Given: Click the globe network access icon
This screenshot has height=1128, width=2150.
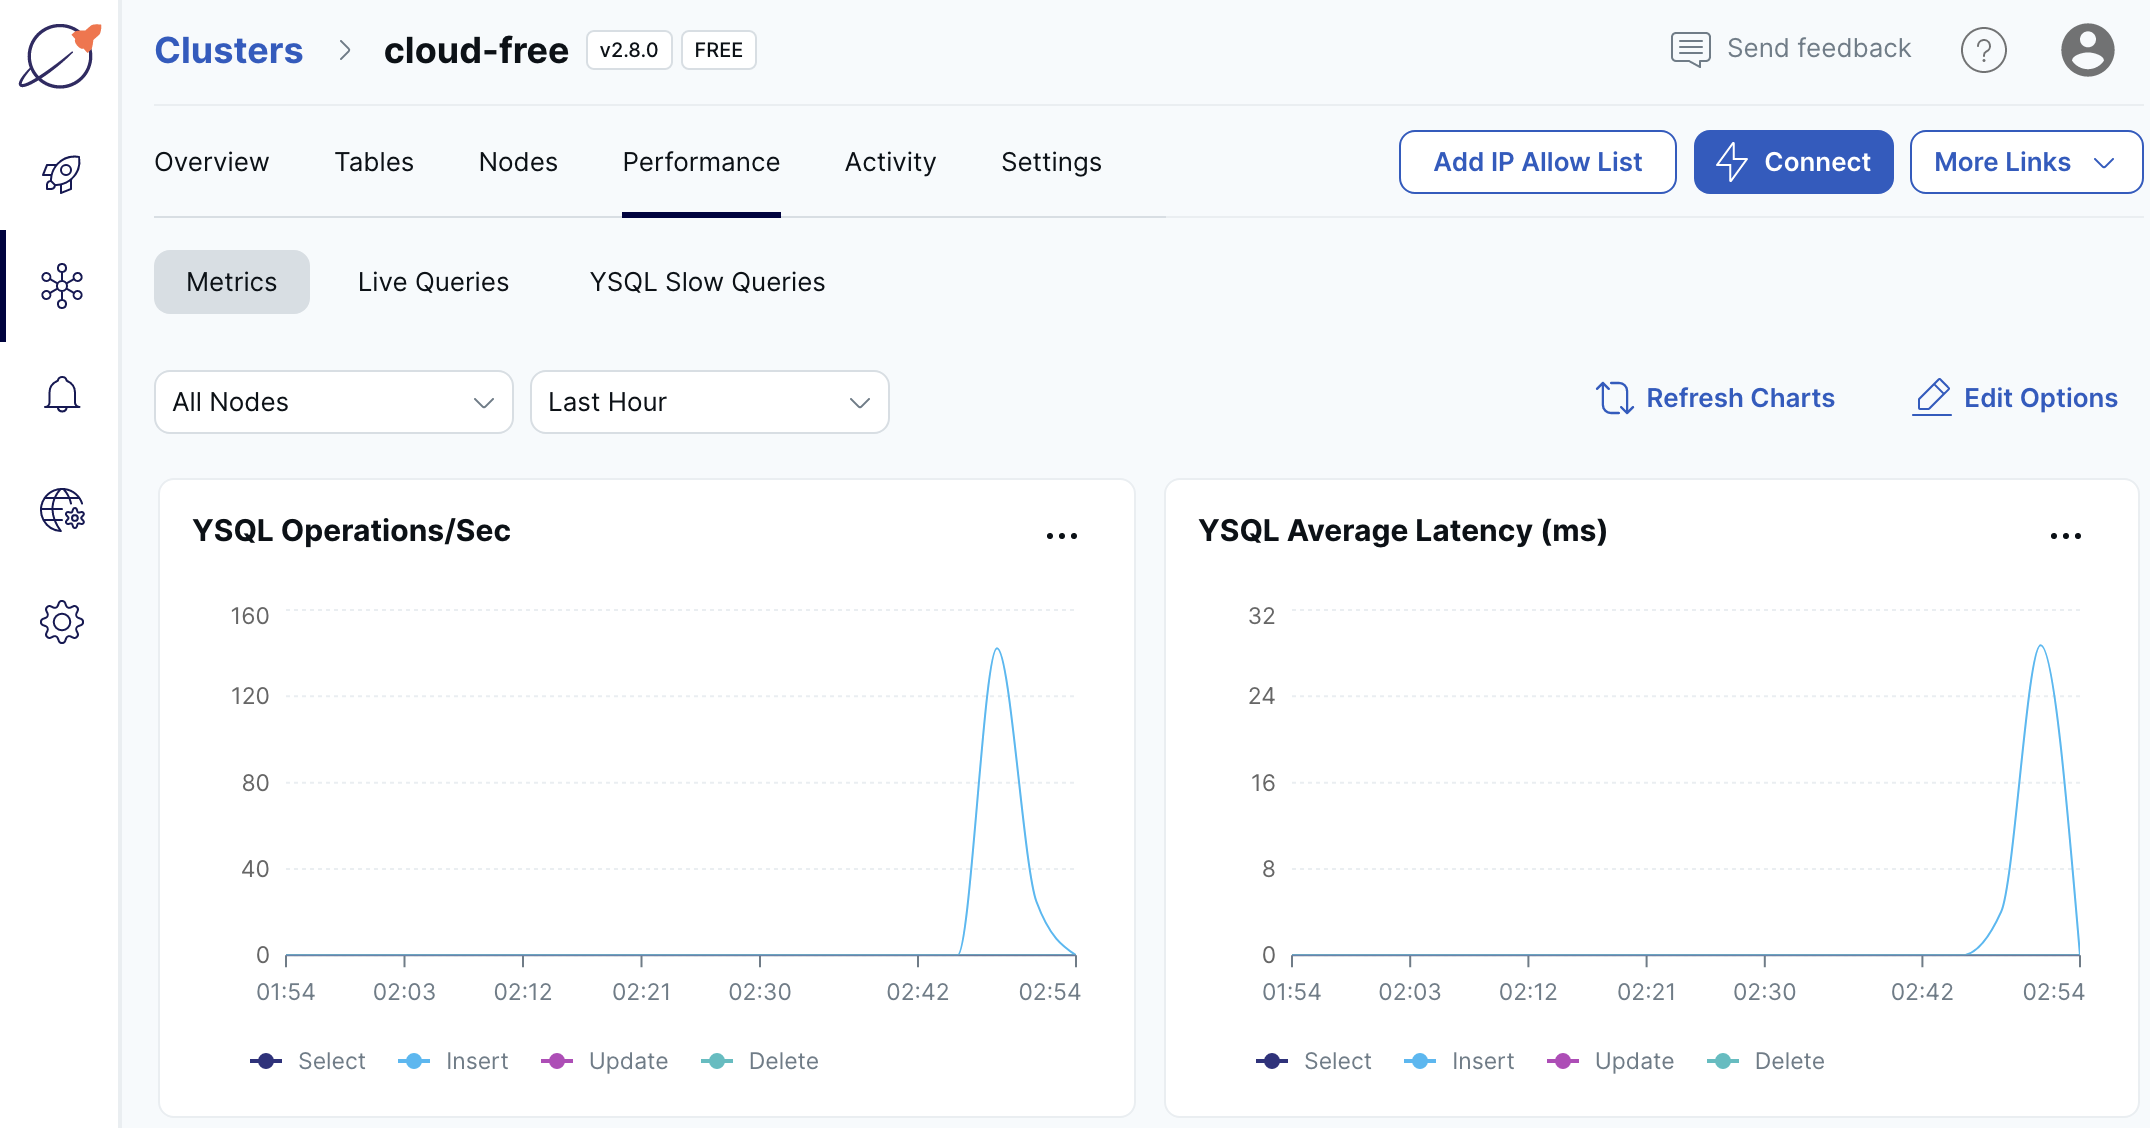Looking at the screenshot, I should (x=61, y=510).
